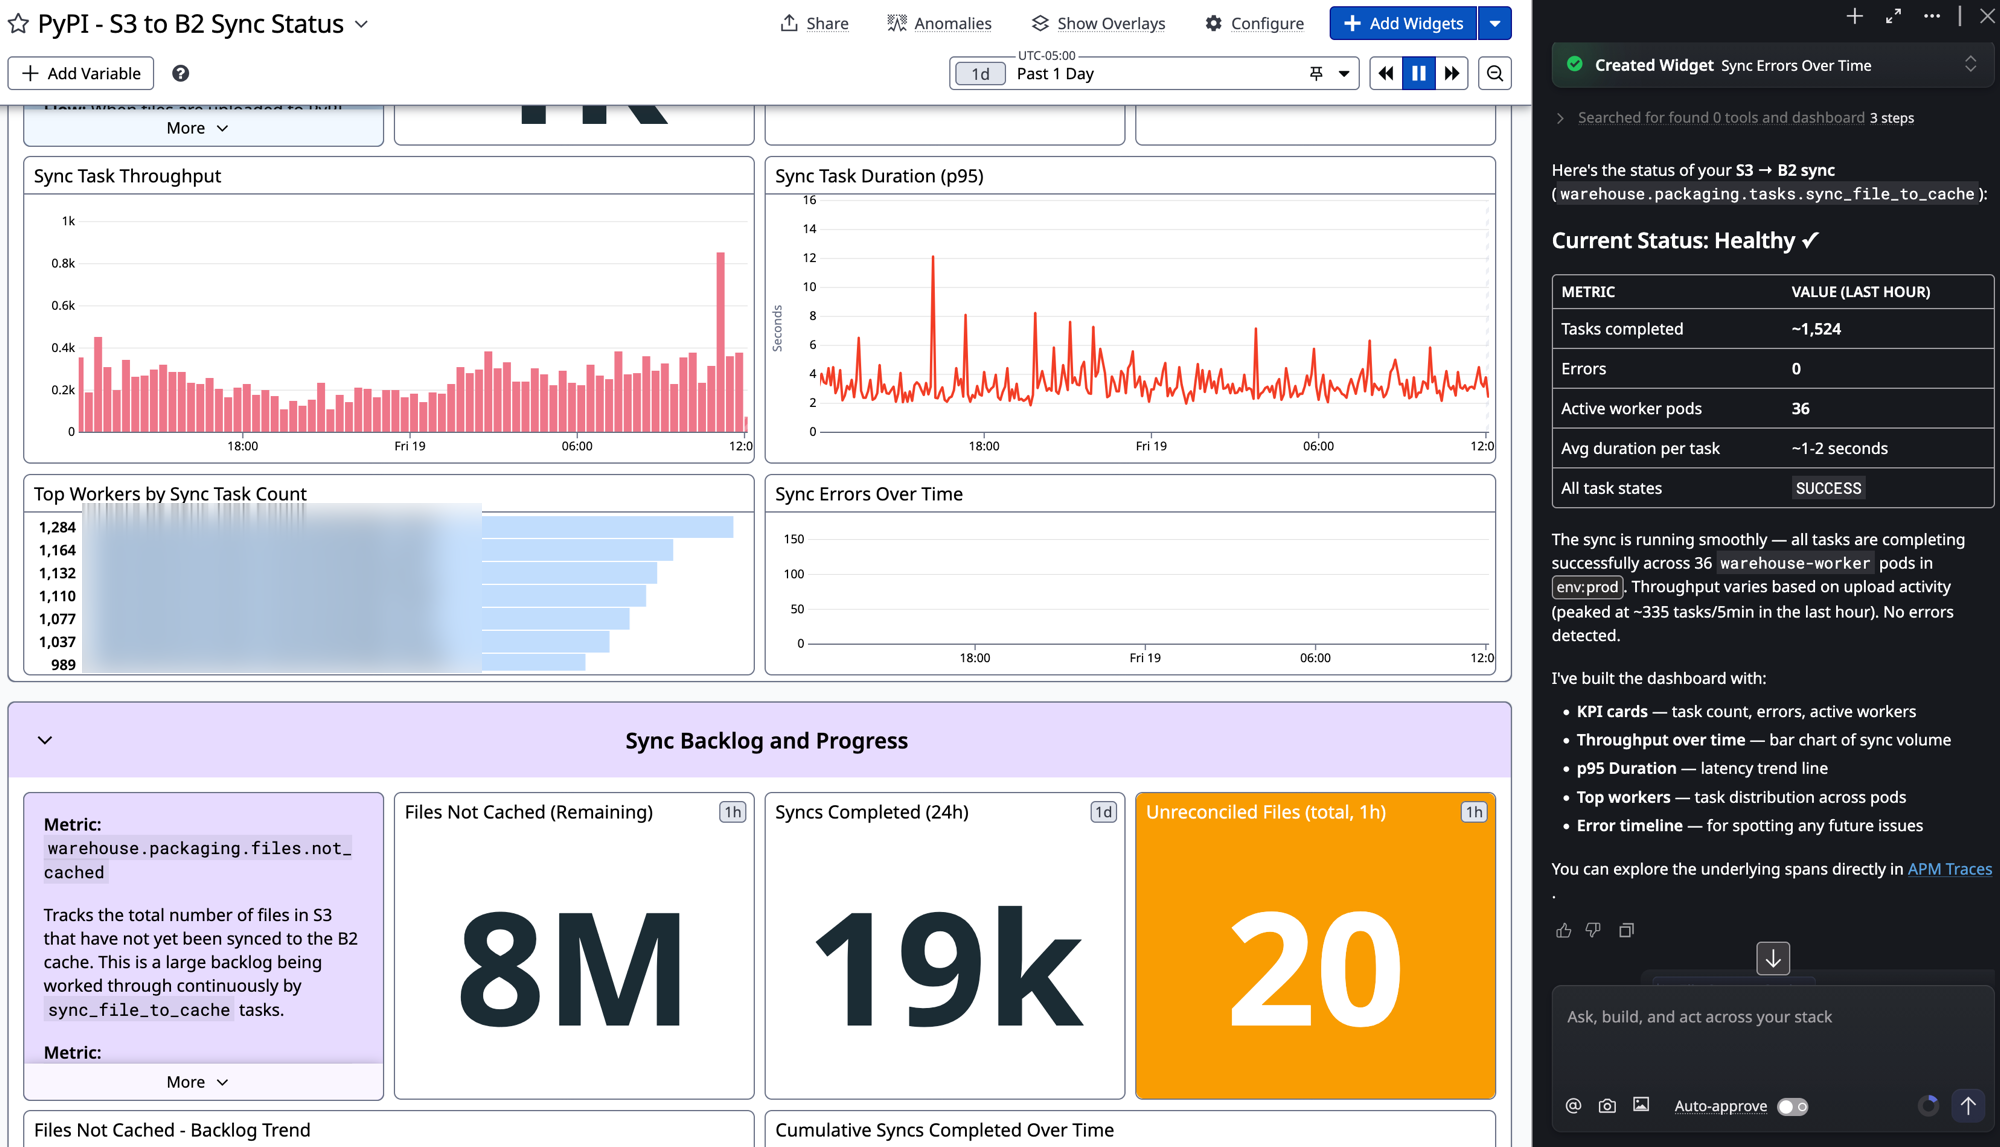The image size is (2000, 1147).
Task: Collapse Sync Backlog and Progress group
Action: [45, 740]
